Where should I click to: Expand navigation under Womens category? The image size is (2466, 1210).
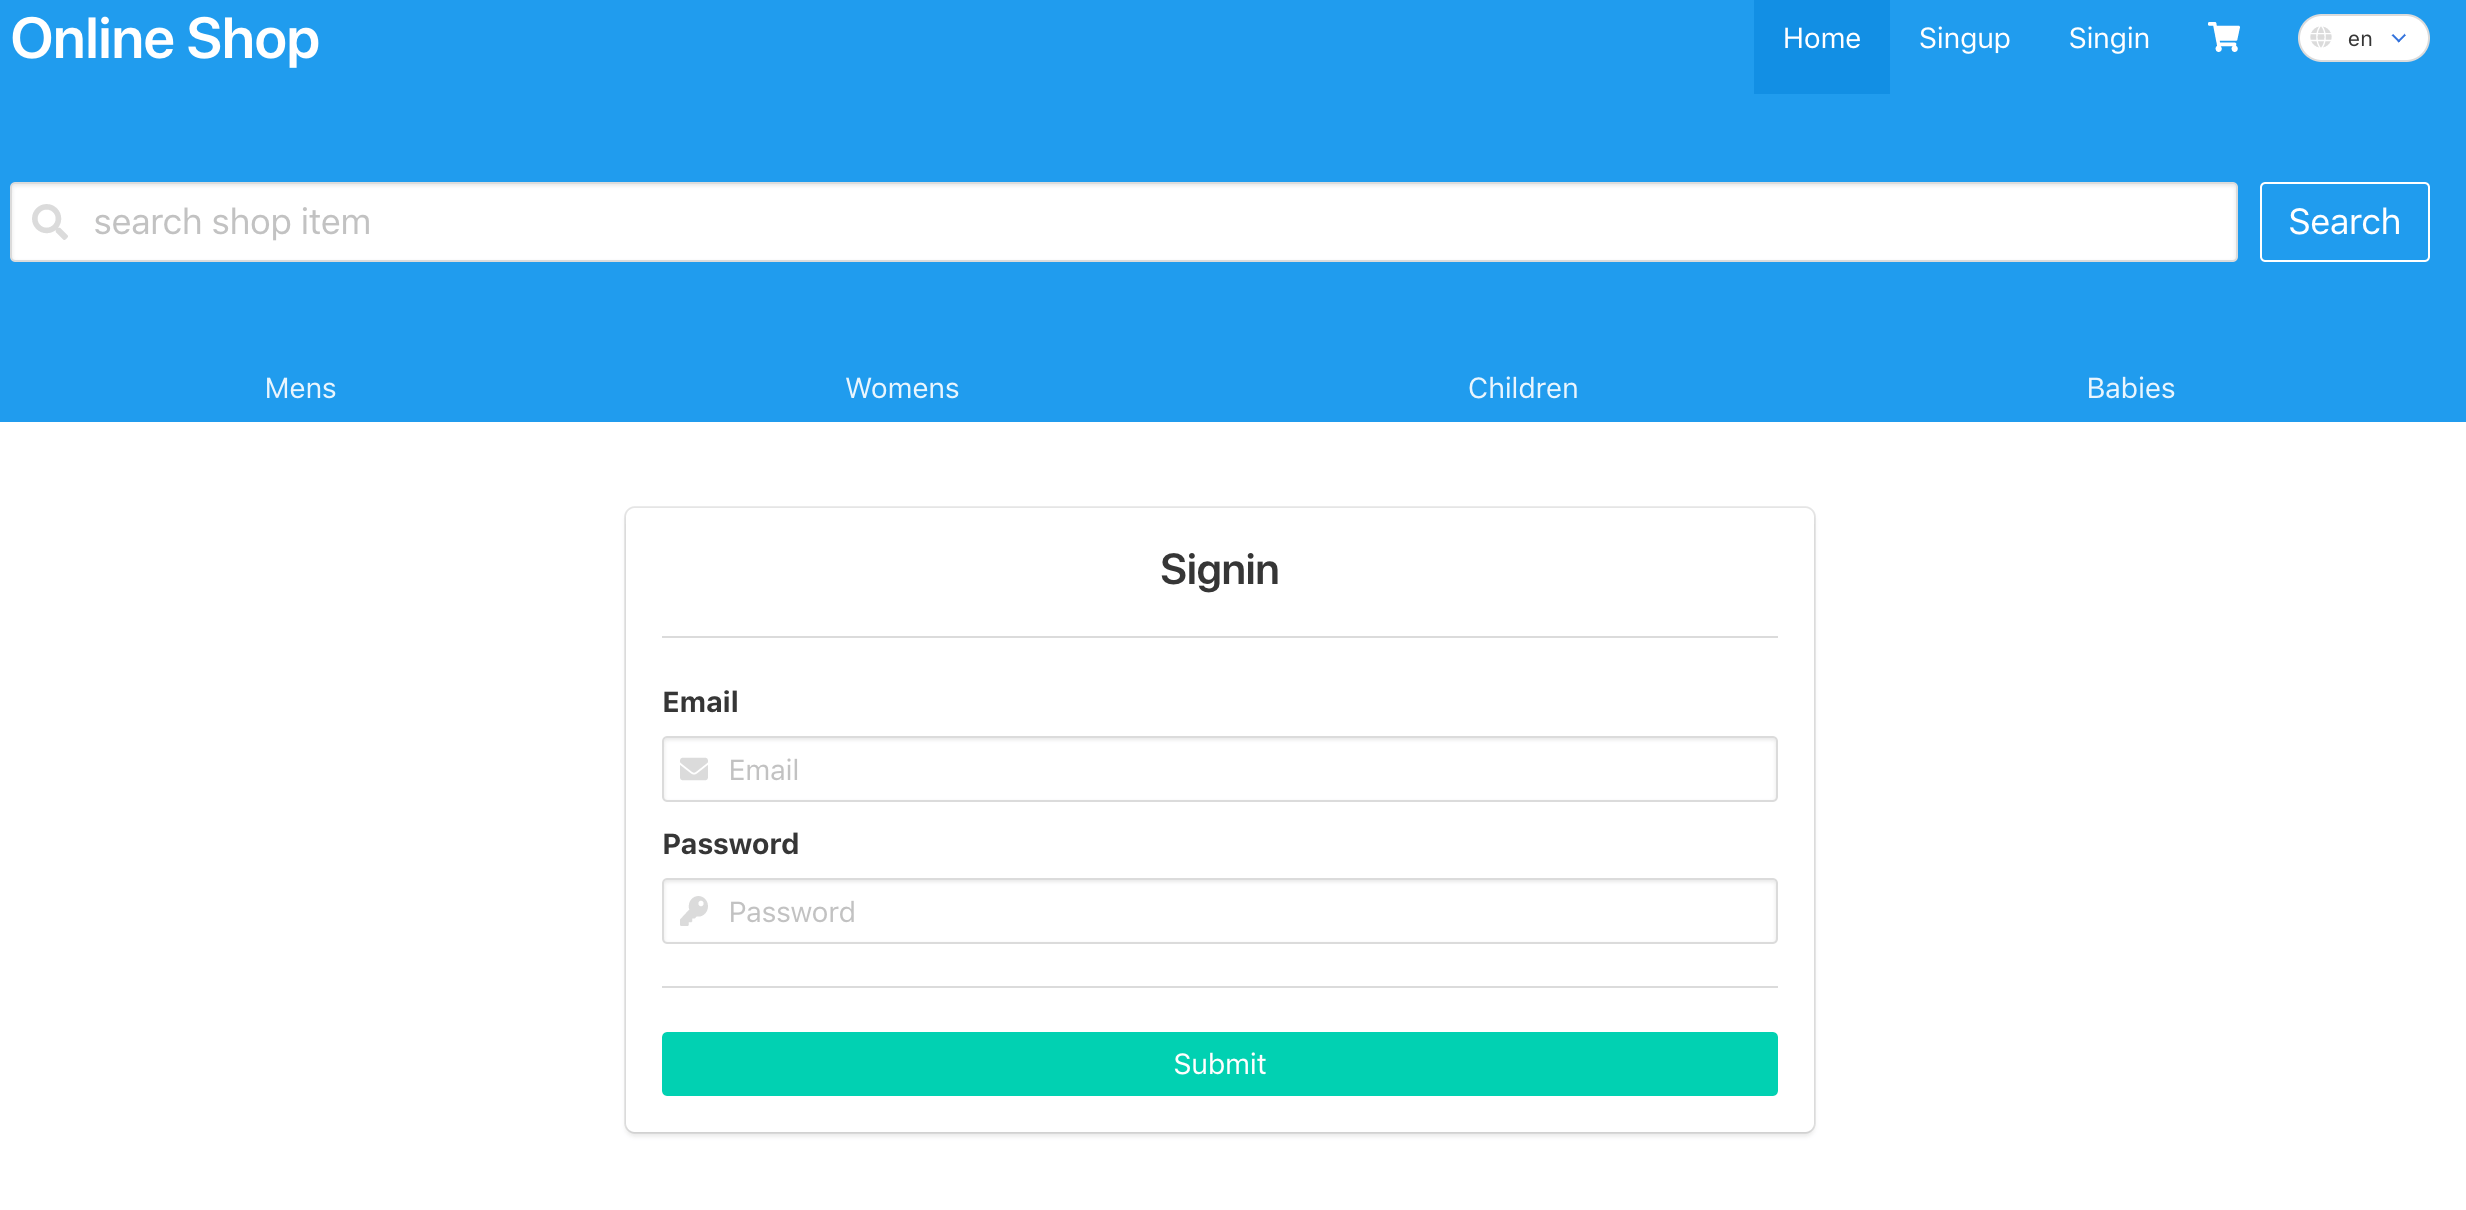pos(901,389)
